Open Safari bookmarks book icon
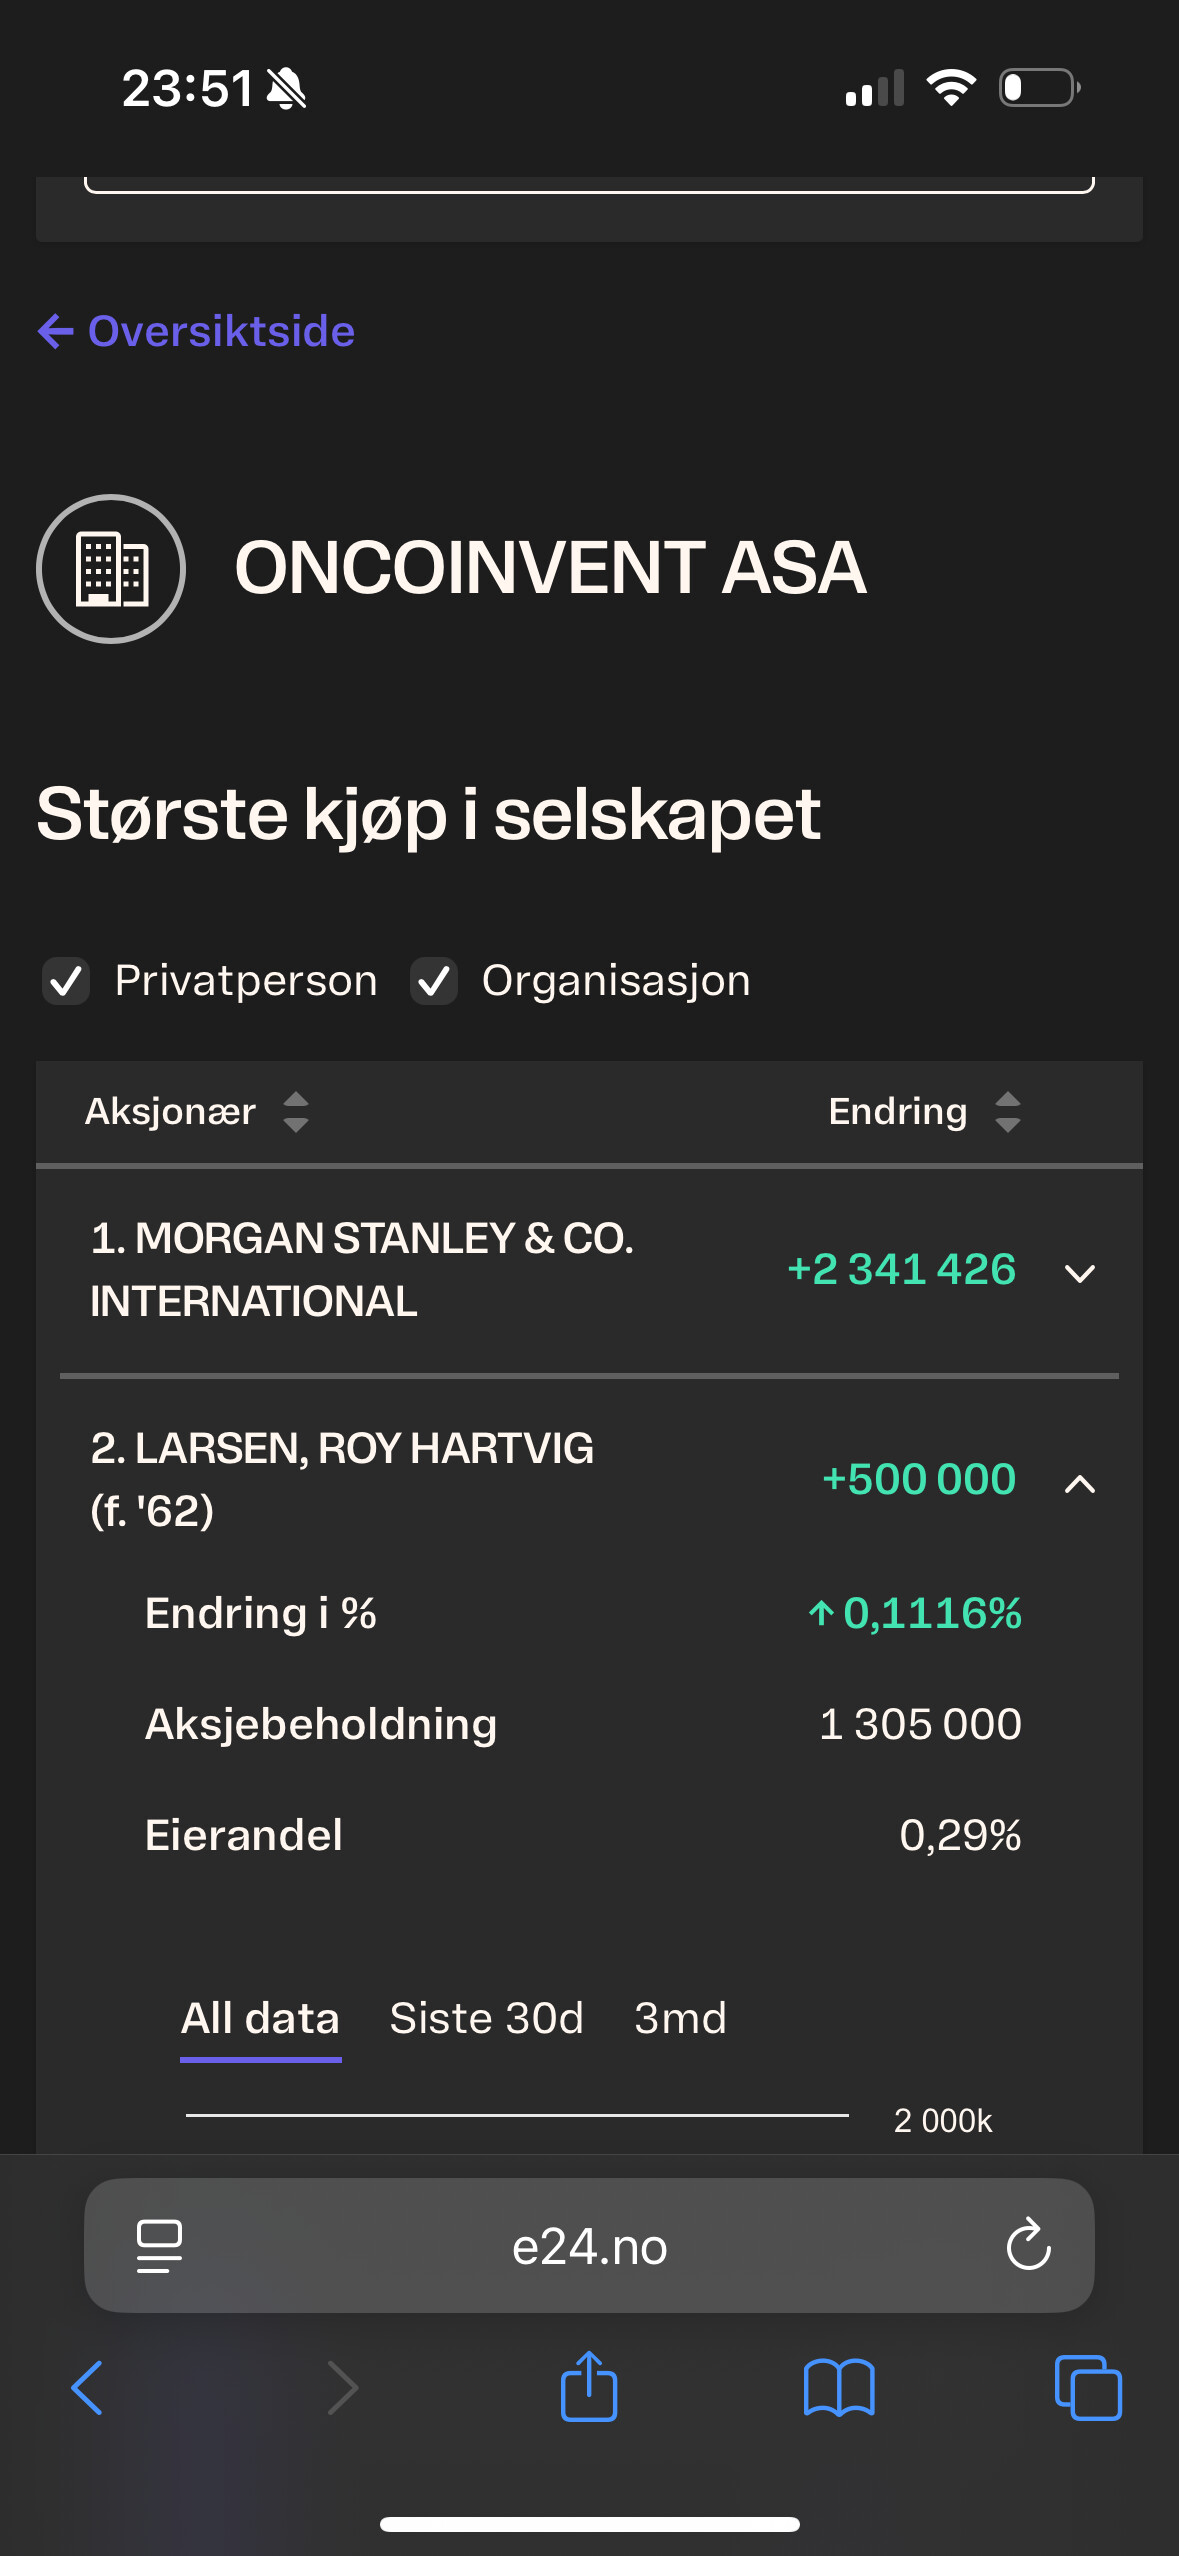The image size is (1179, 2556). [839, 2388]
